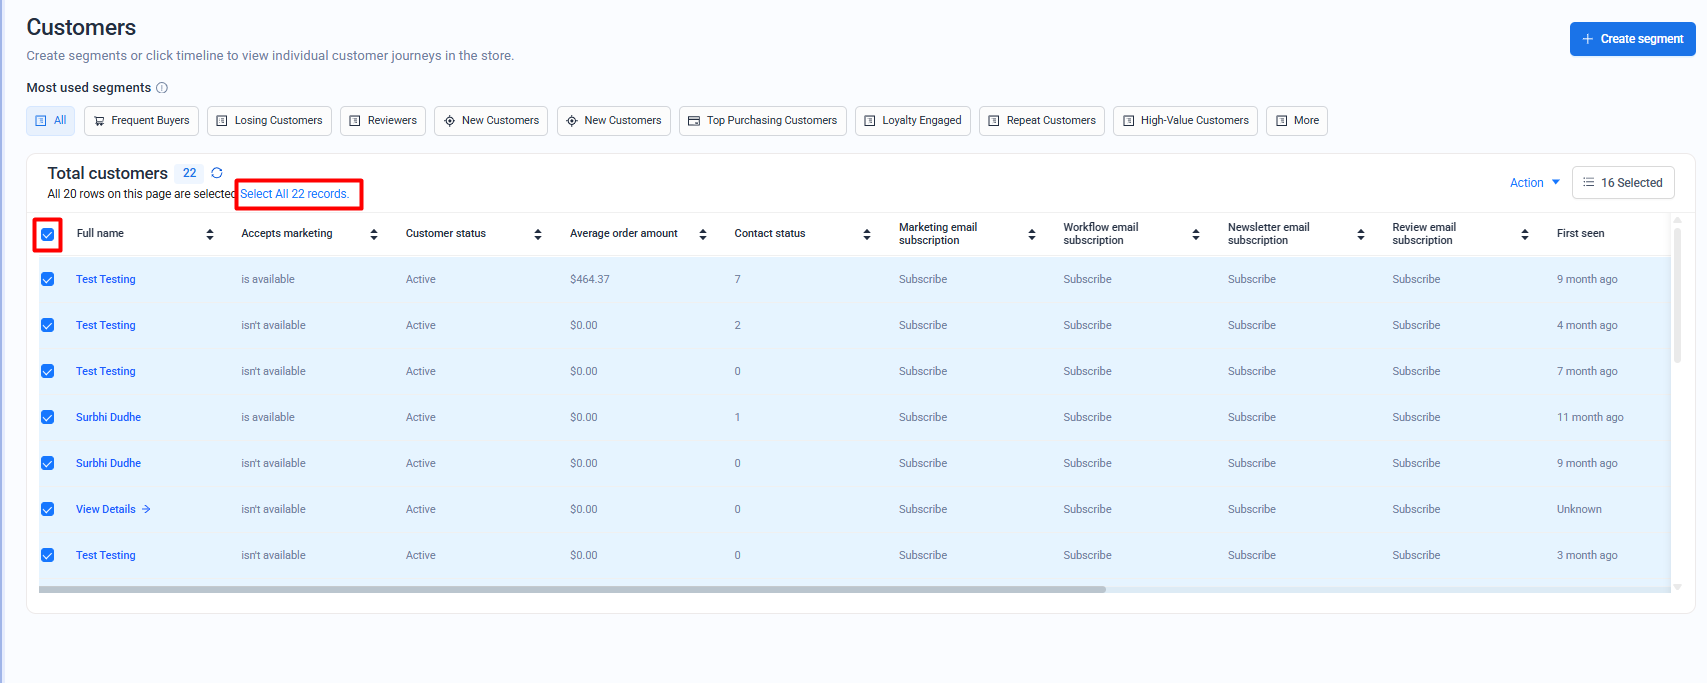Image resolution: width=1707 pixels, height=683 pixels.
Task: Select the High-Value Customers segment
Action: coord(1185,121)
